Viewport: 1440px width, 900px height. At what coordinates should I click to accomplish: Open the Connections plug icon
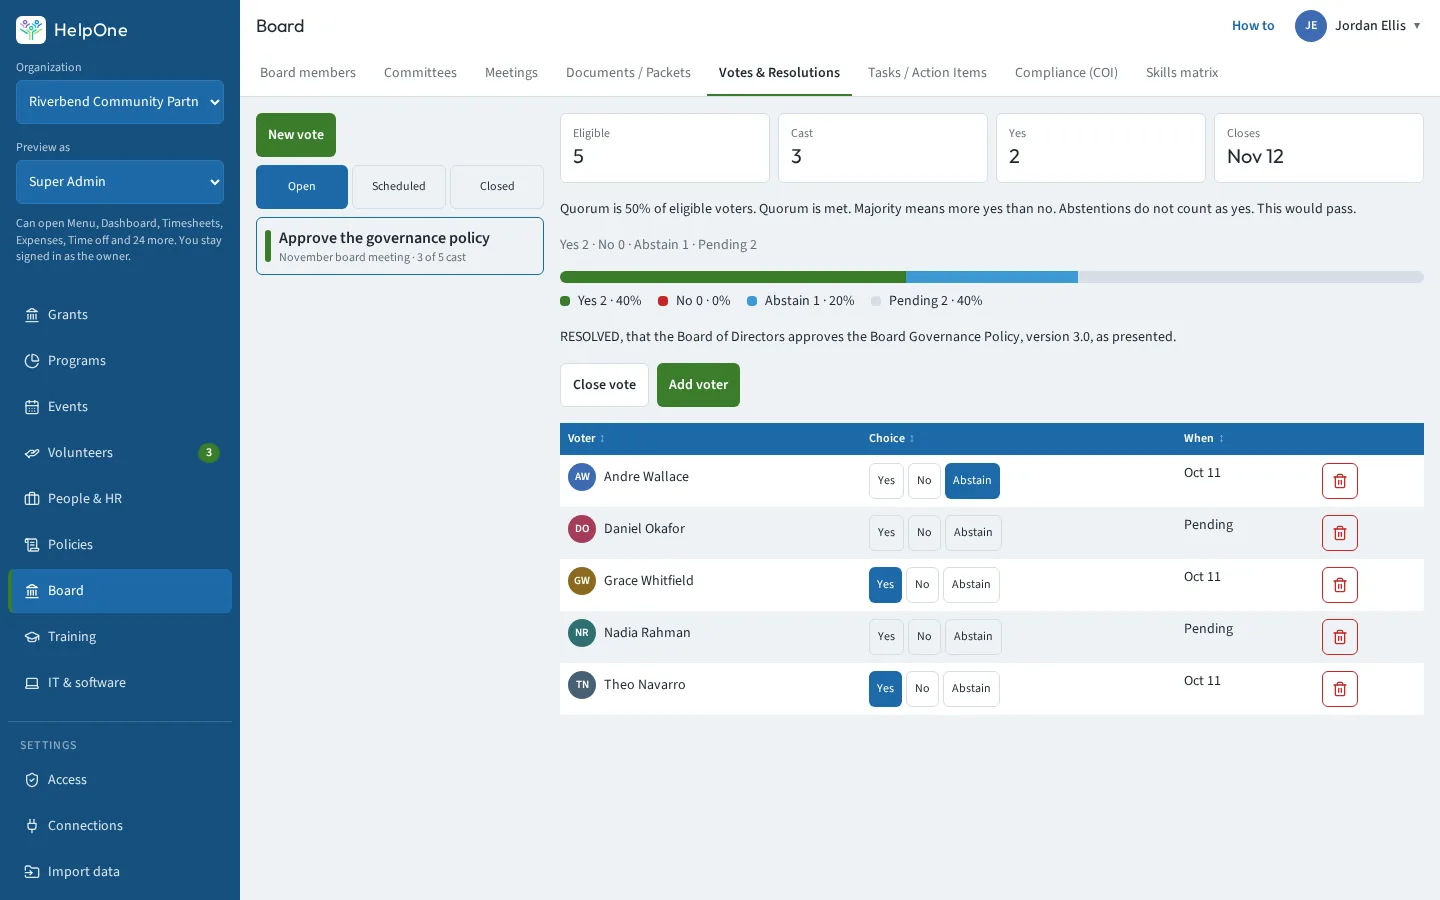(x=32, y=826)
